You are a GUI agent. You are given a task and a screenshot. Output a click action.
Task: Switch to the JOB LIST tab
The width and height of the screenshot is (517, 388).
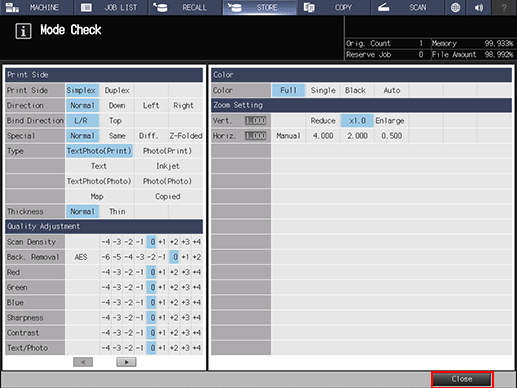[x=111, y=7]
